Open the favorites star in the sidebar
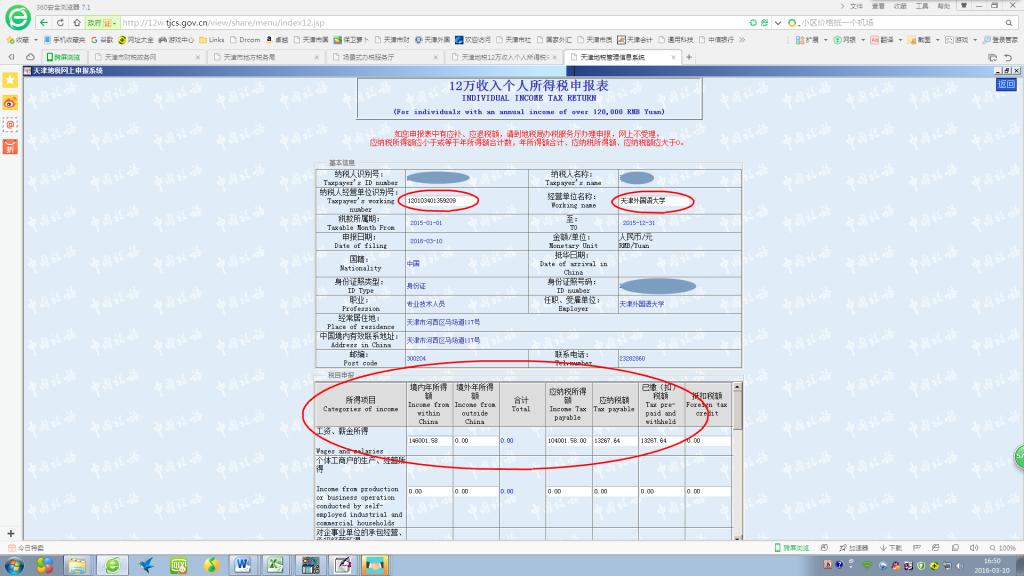1024x576 pixels. click(10, 80)
